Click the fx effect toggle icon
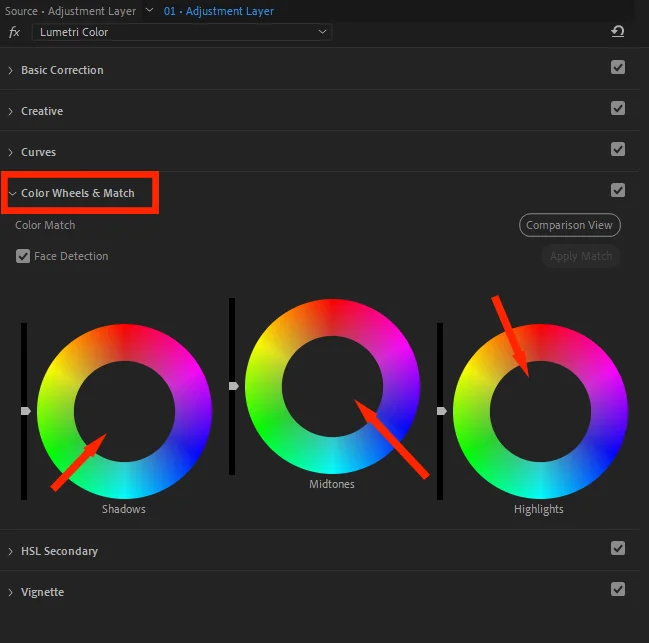The image size is (649, 643). 14,32
